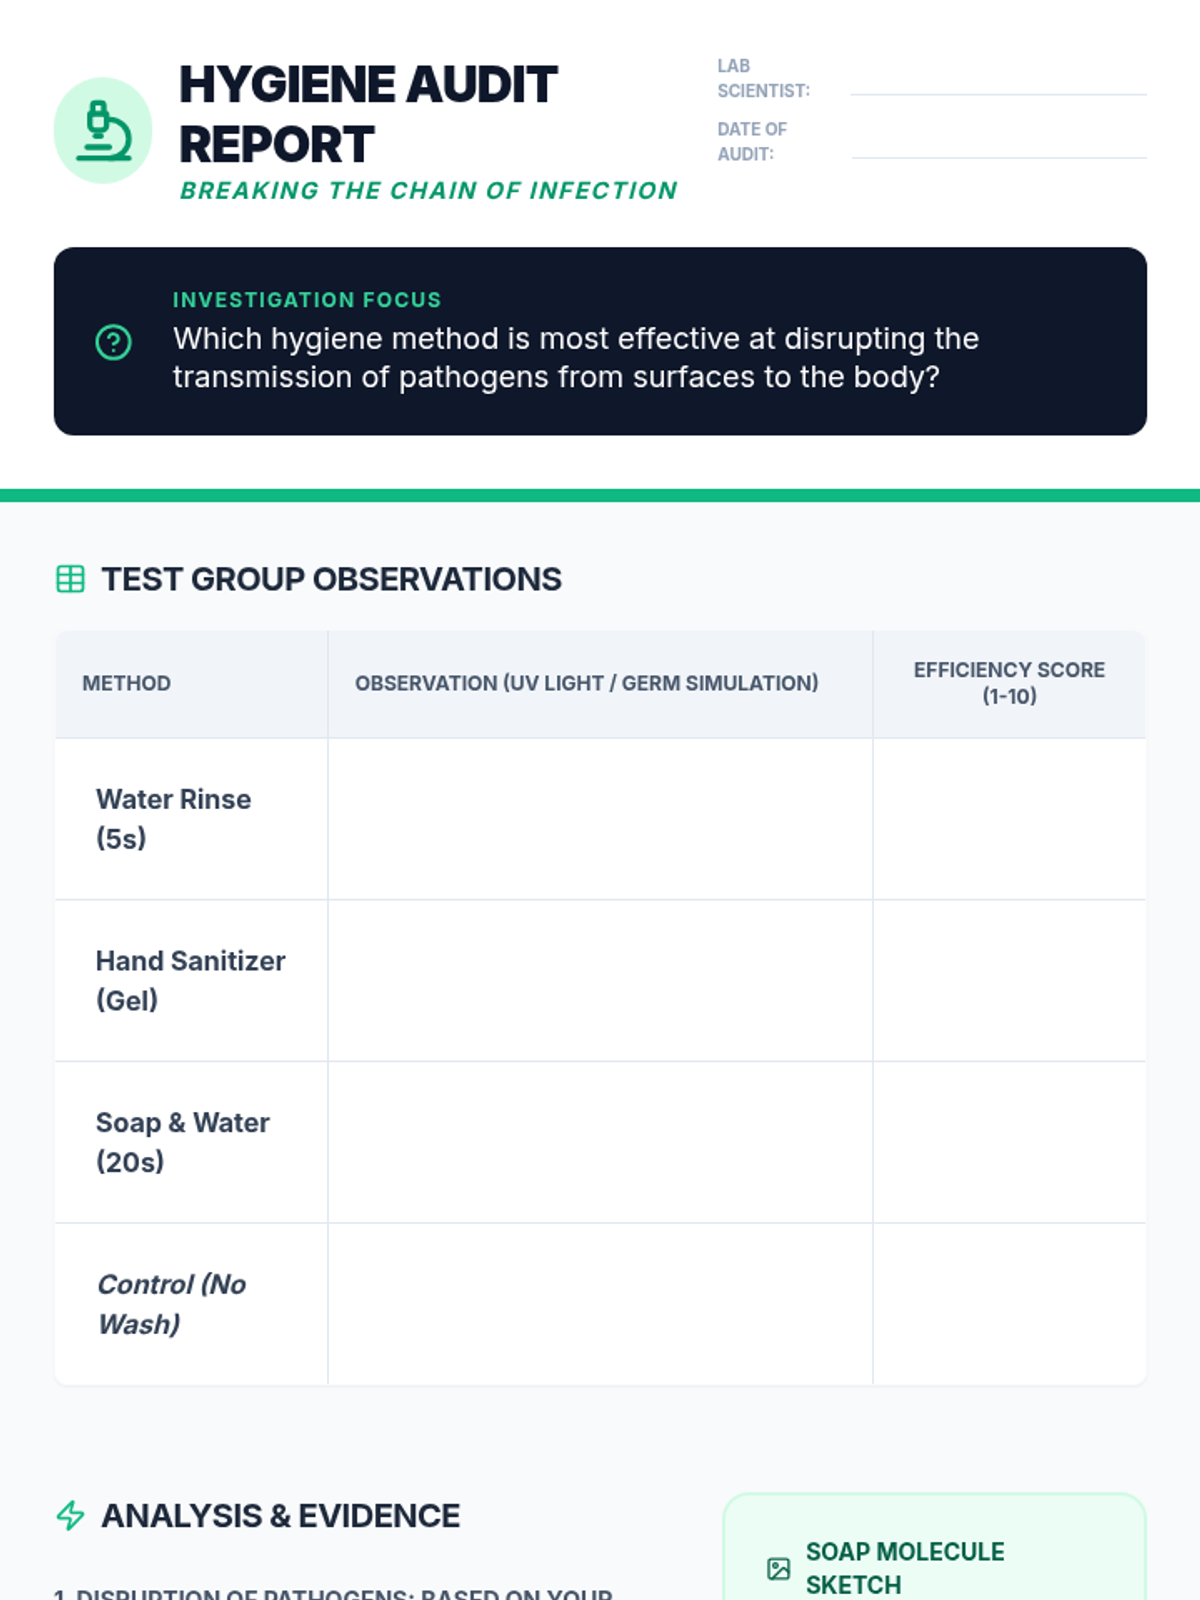Select the Water Rinse observation cell
This screenshot has height=1600, width=1200.
[x=600, y=819]
